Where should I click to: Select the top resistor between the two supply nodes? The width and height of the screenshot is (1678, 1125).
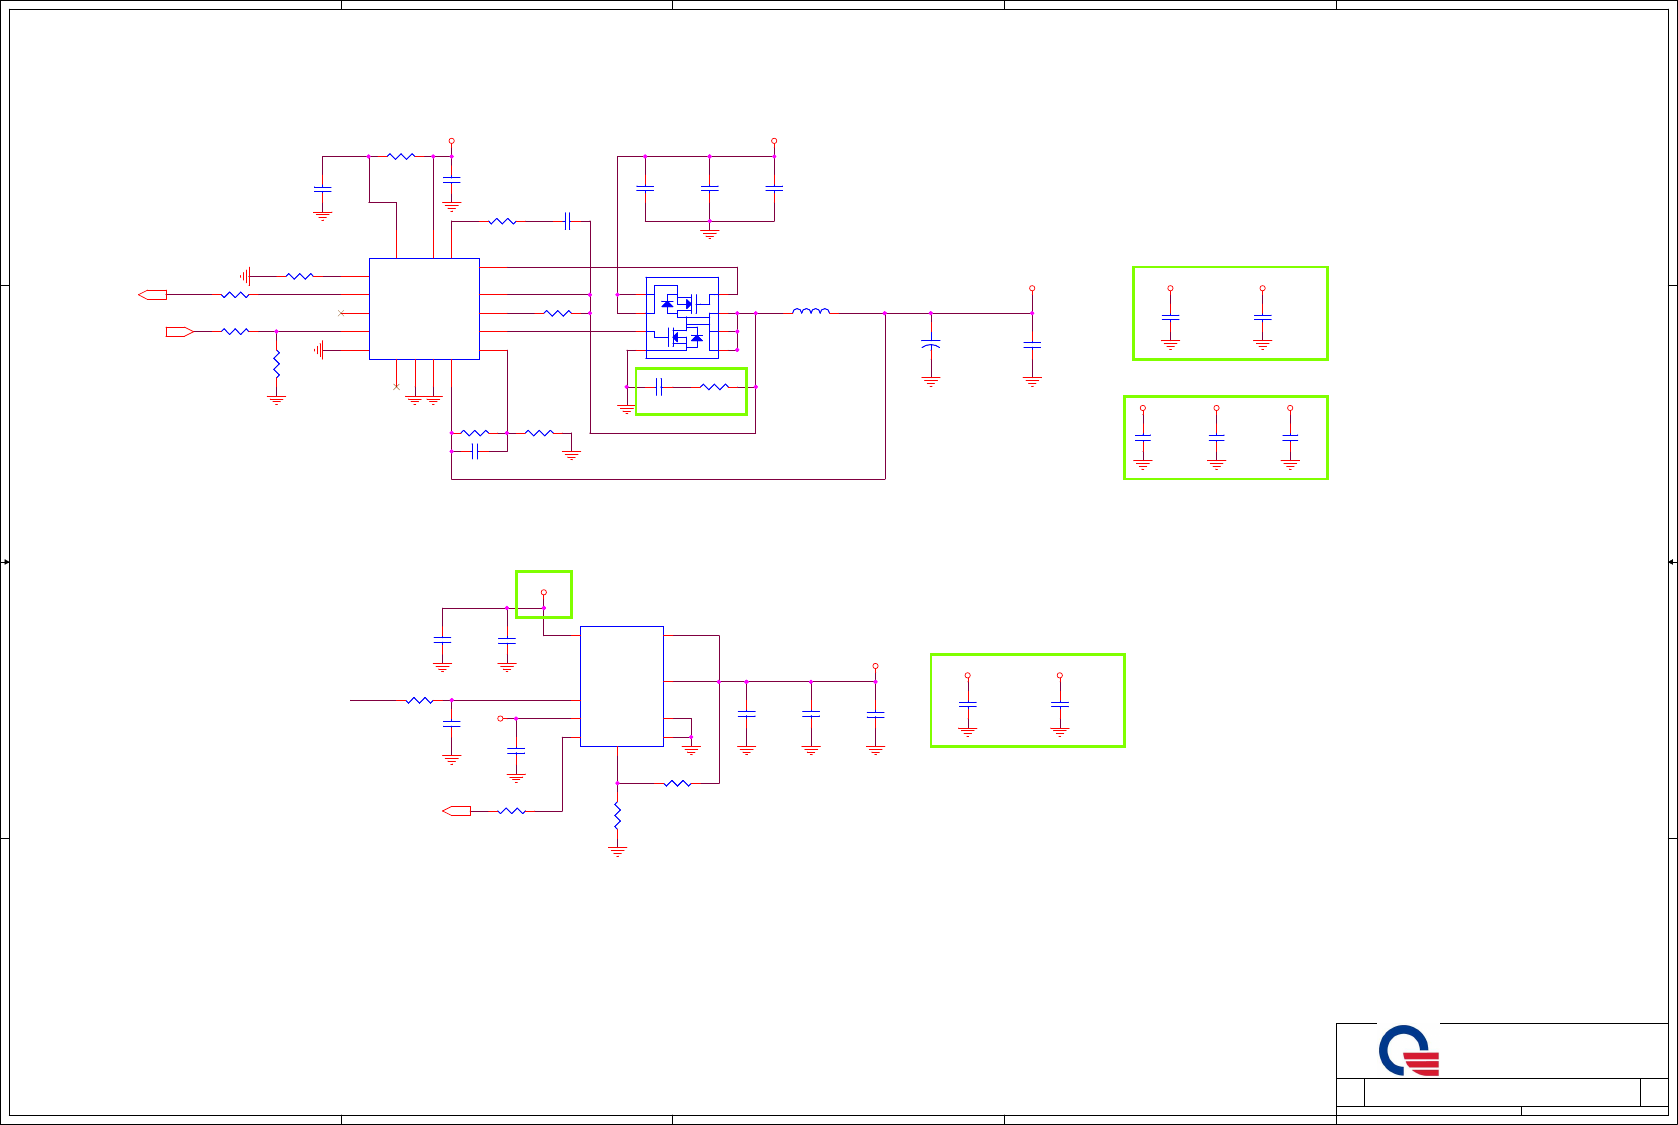401,156
